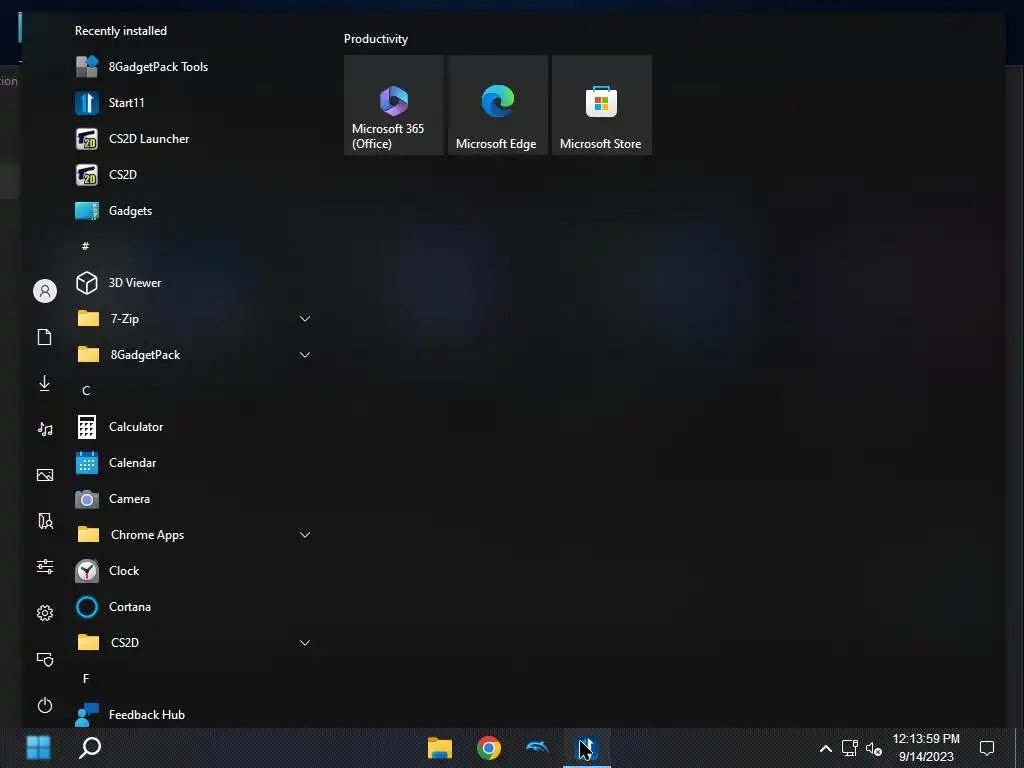Open the Calendar app

click(193, 462)
